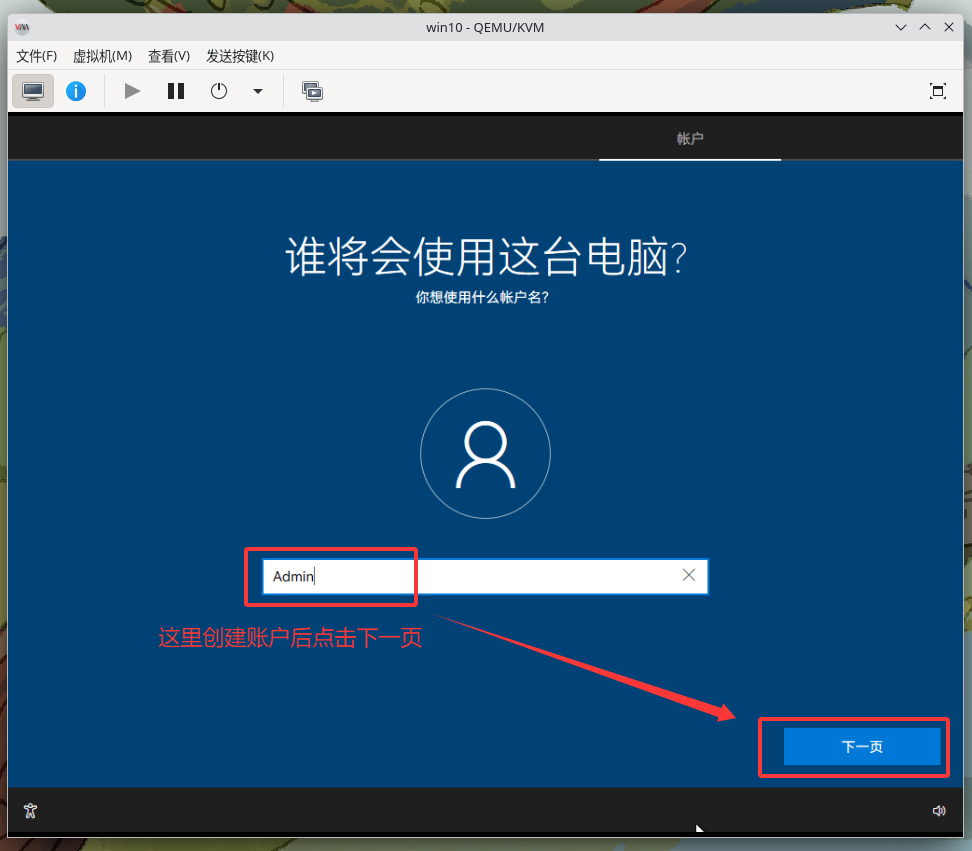Click the account name input field
This screenshot has width=972, height=851.
click(x=485, y=576)
